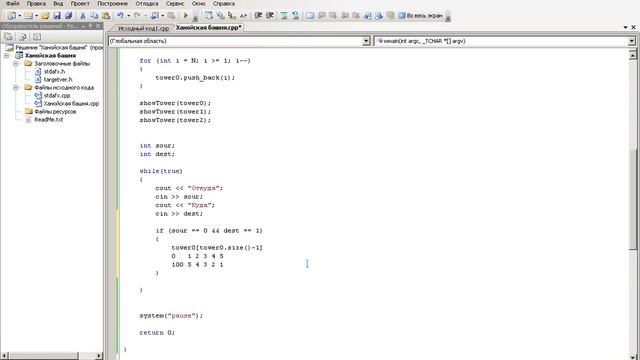Select ReadMe.txt in Solution Explorer
The image size is (640, 360).
[x=49, y=119]
